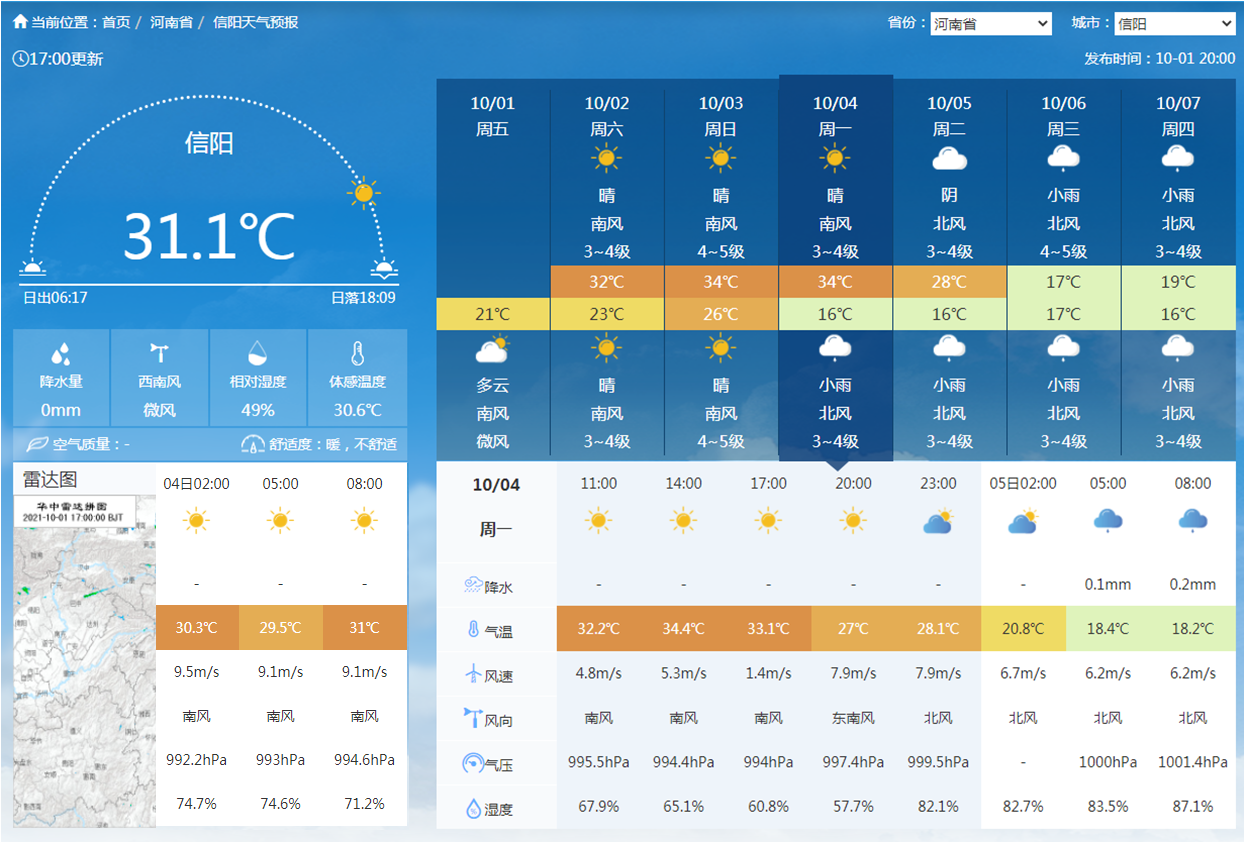Image resolution: width=1245 pixels, height=843 pixels.
Task: Go to 首页 in the breadcrumb
Action: pos(116,22)
